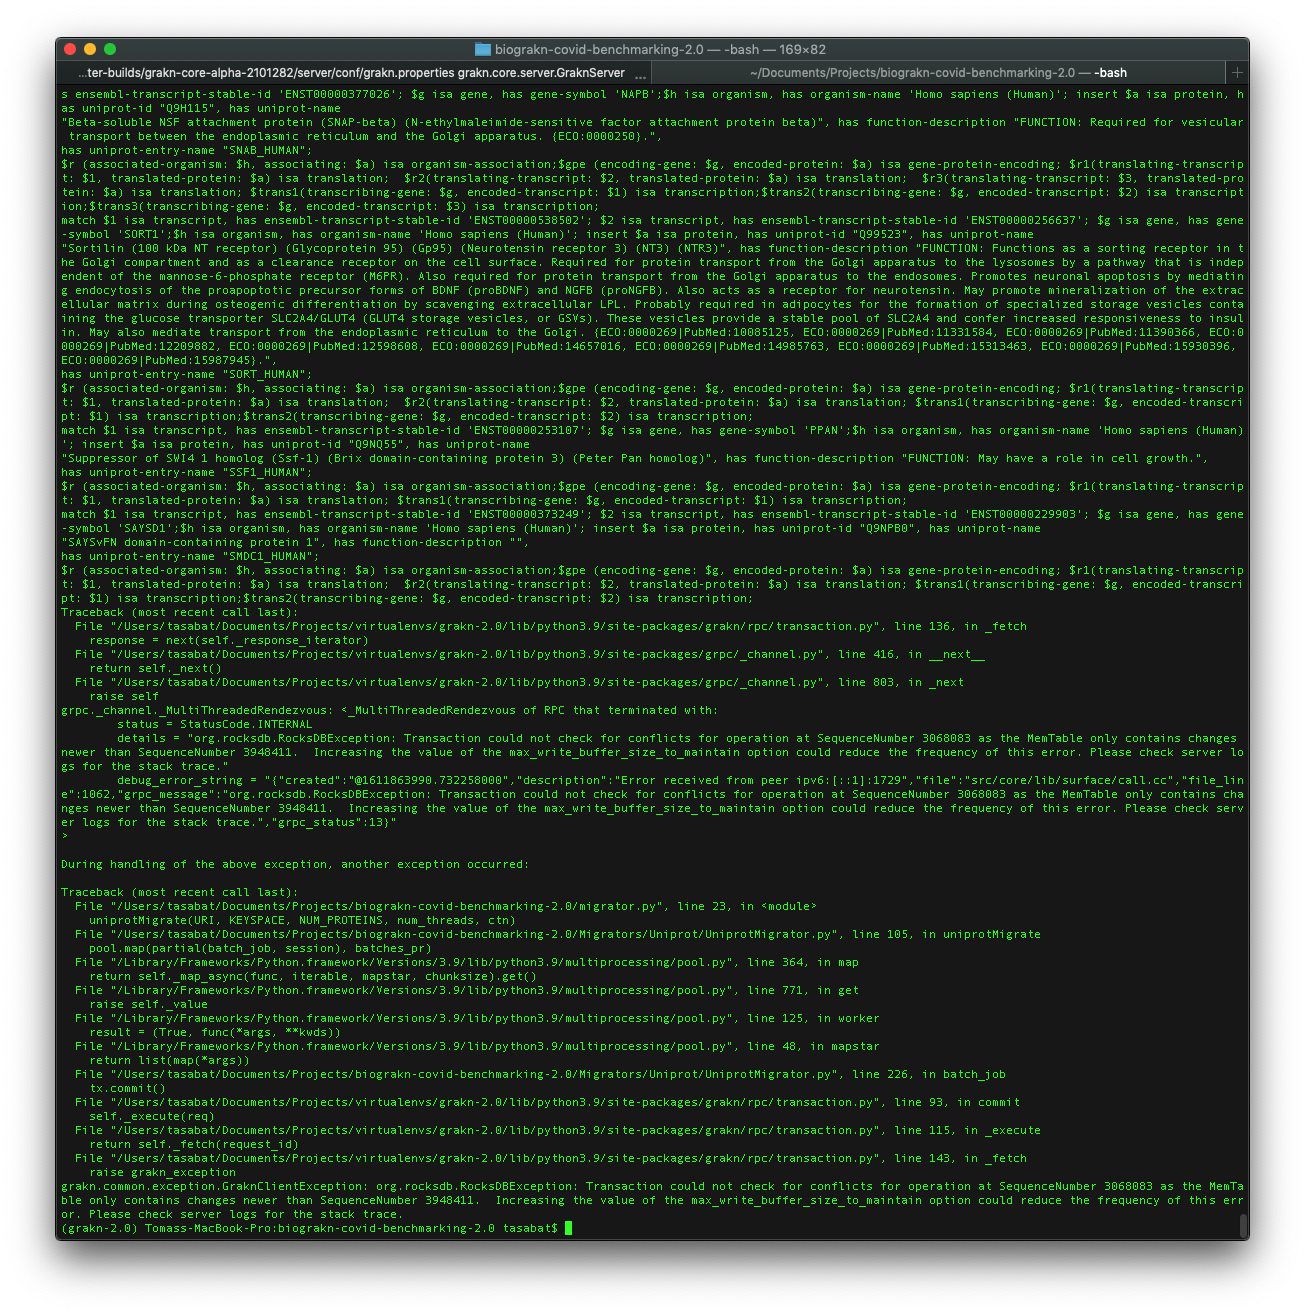The width and height of the screenshot is (1305, 1314).
Task: Open a new terminal tab with the plus button
Action: click(x=1237, y=72)
